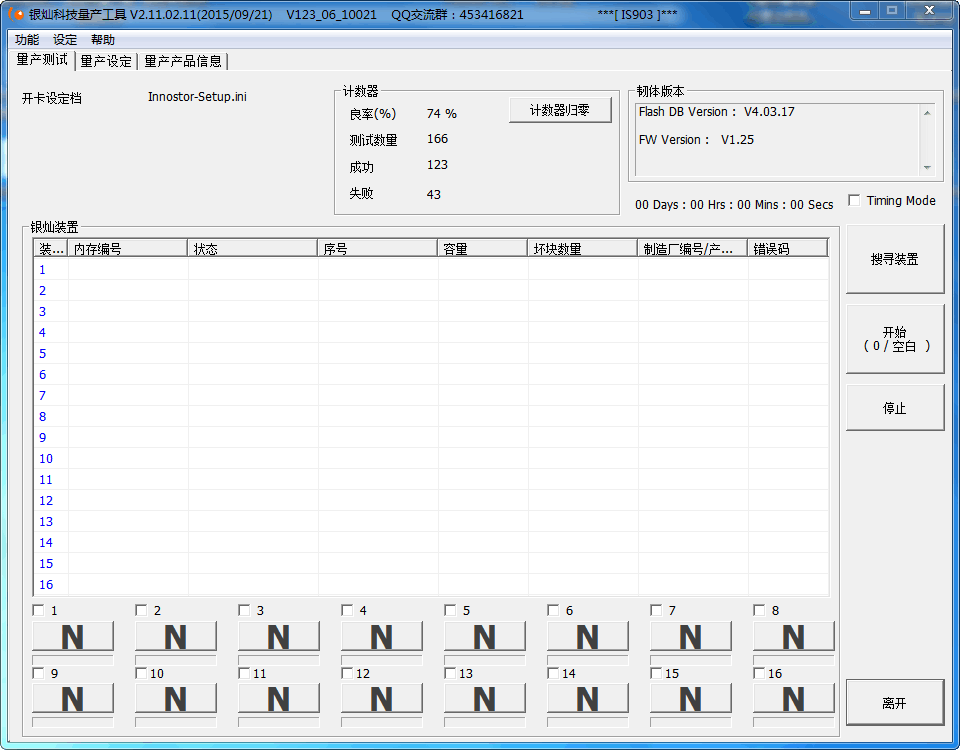
Task: Open the 功能 menu
Action: (27, 40)
